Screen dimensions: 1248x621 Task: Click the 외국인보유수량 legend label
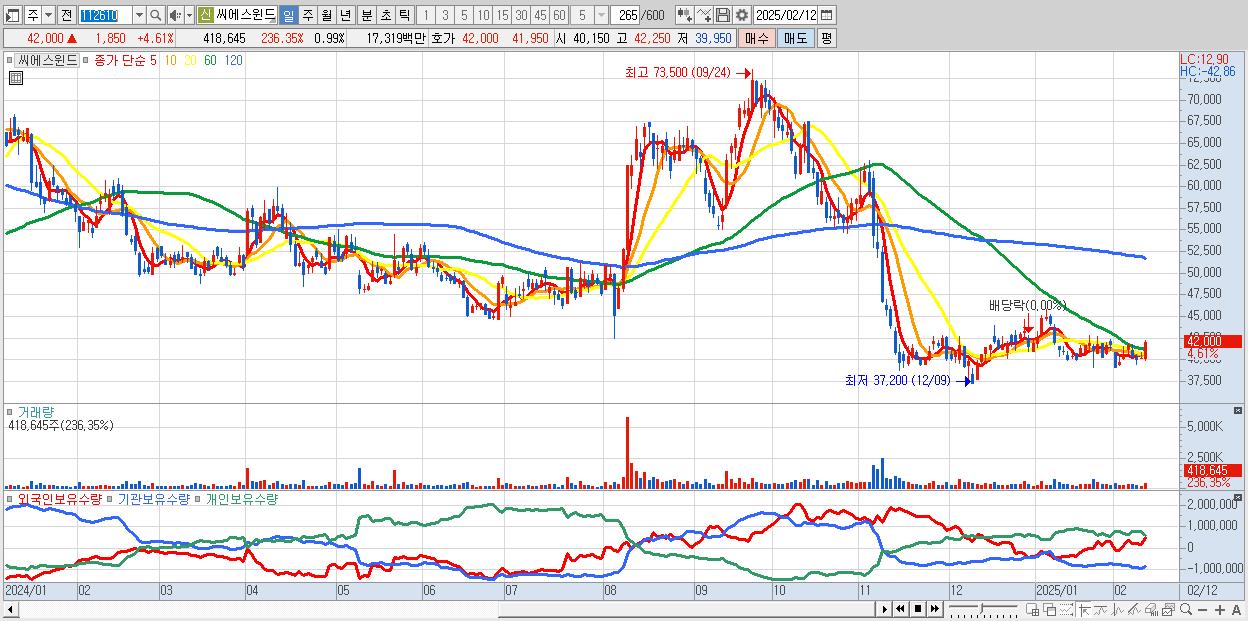point(59,498)
